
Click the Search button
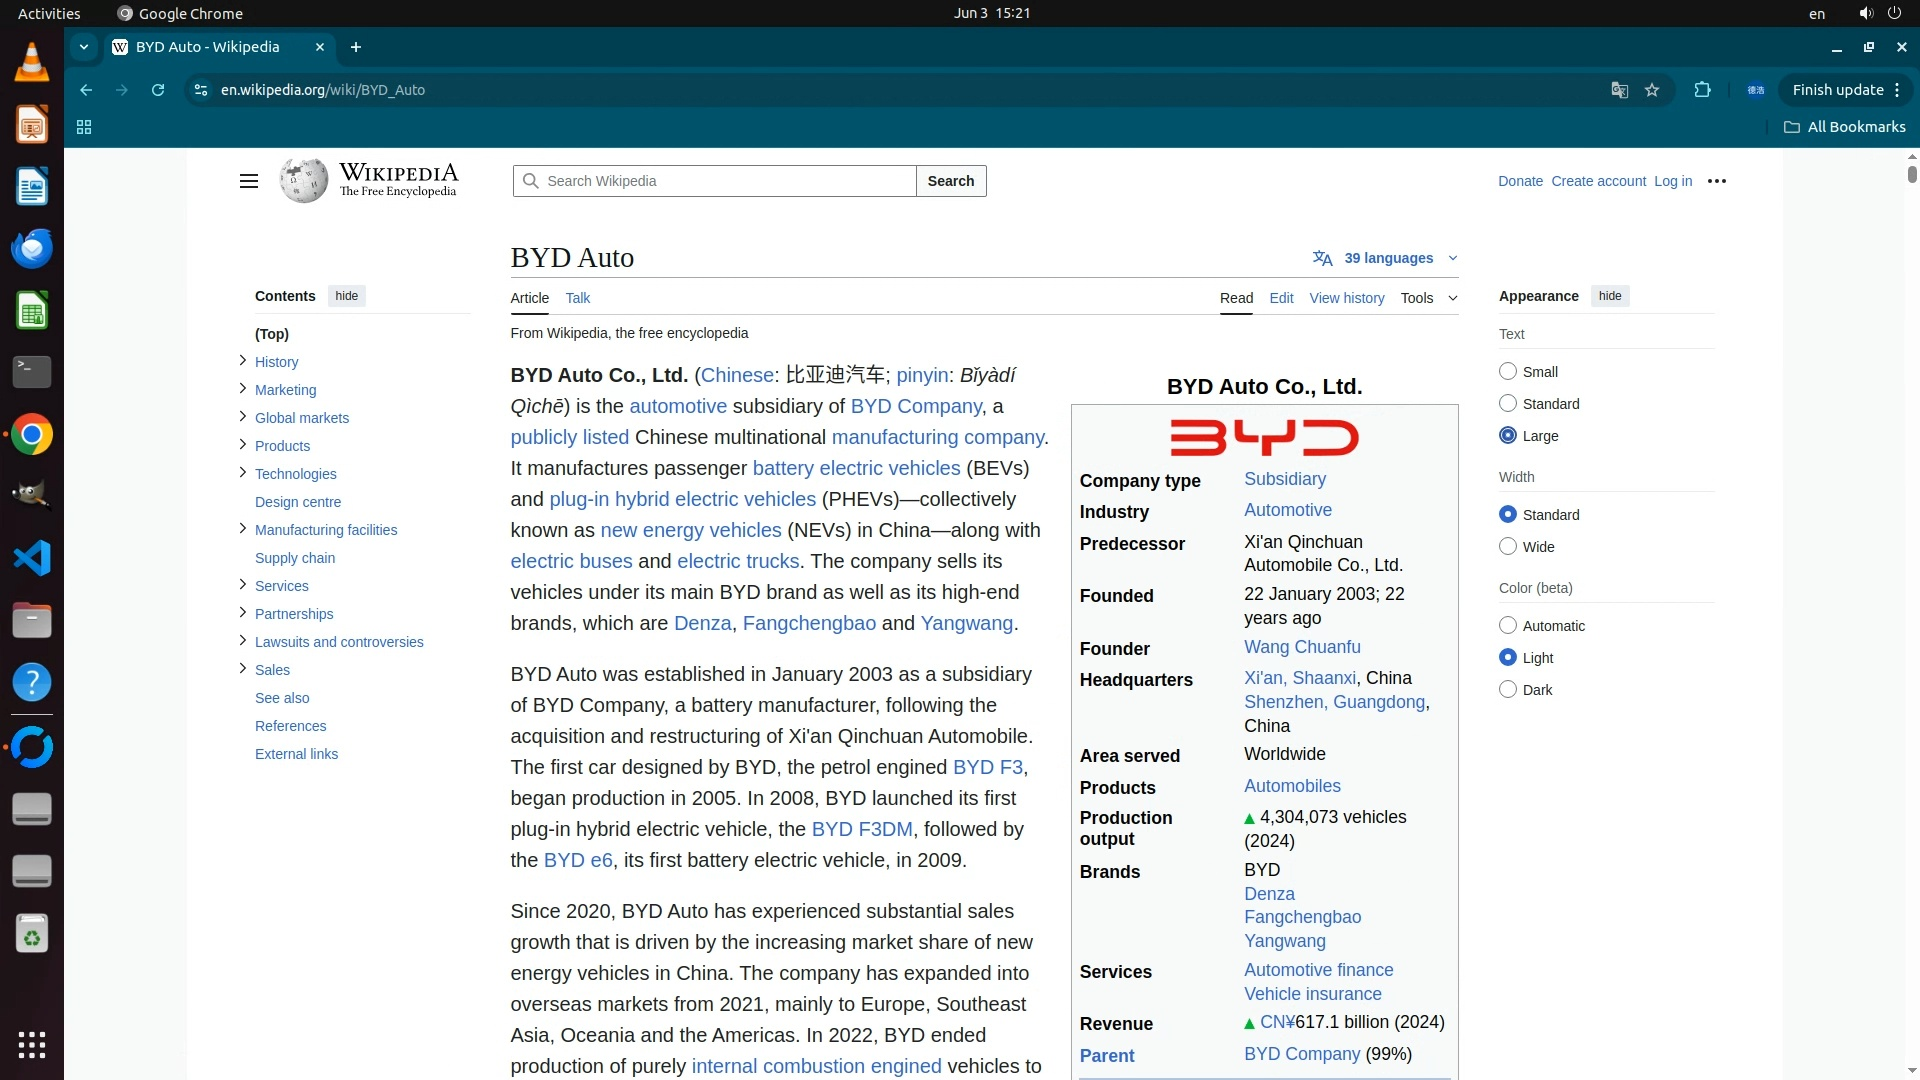point(950,181)
